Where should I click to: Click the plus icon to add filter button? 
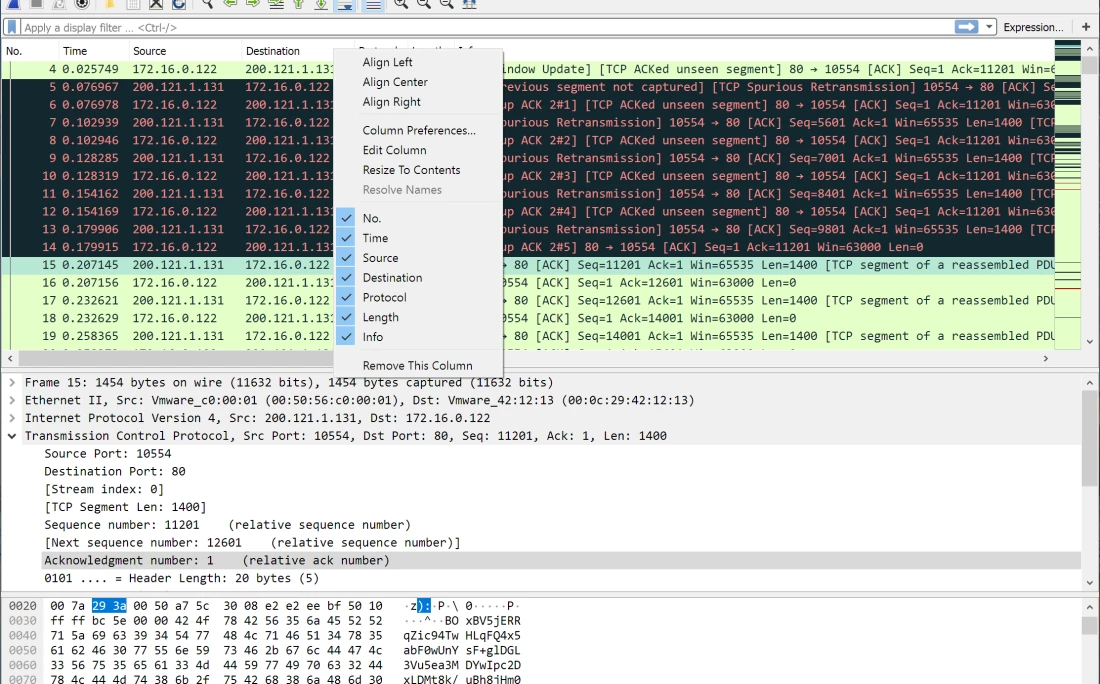click(x=1086, y=27)
